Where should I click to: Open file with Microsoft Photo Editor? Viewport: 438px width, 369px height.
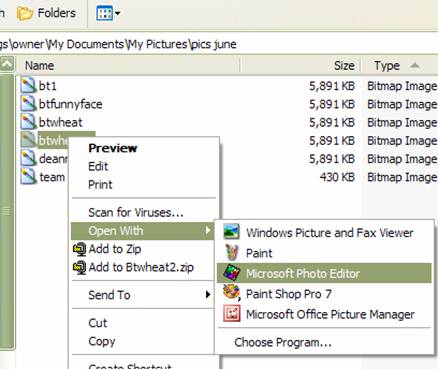click(x=324, y=273)
